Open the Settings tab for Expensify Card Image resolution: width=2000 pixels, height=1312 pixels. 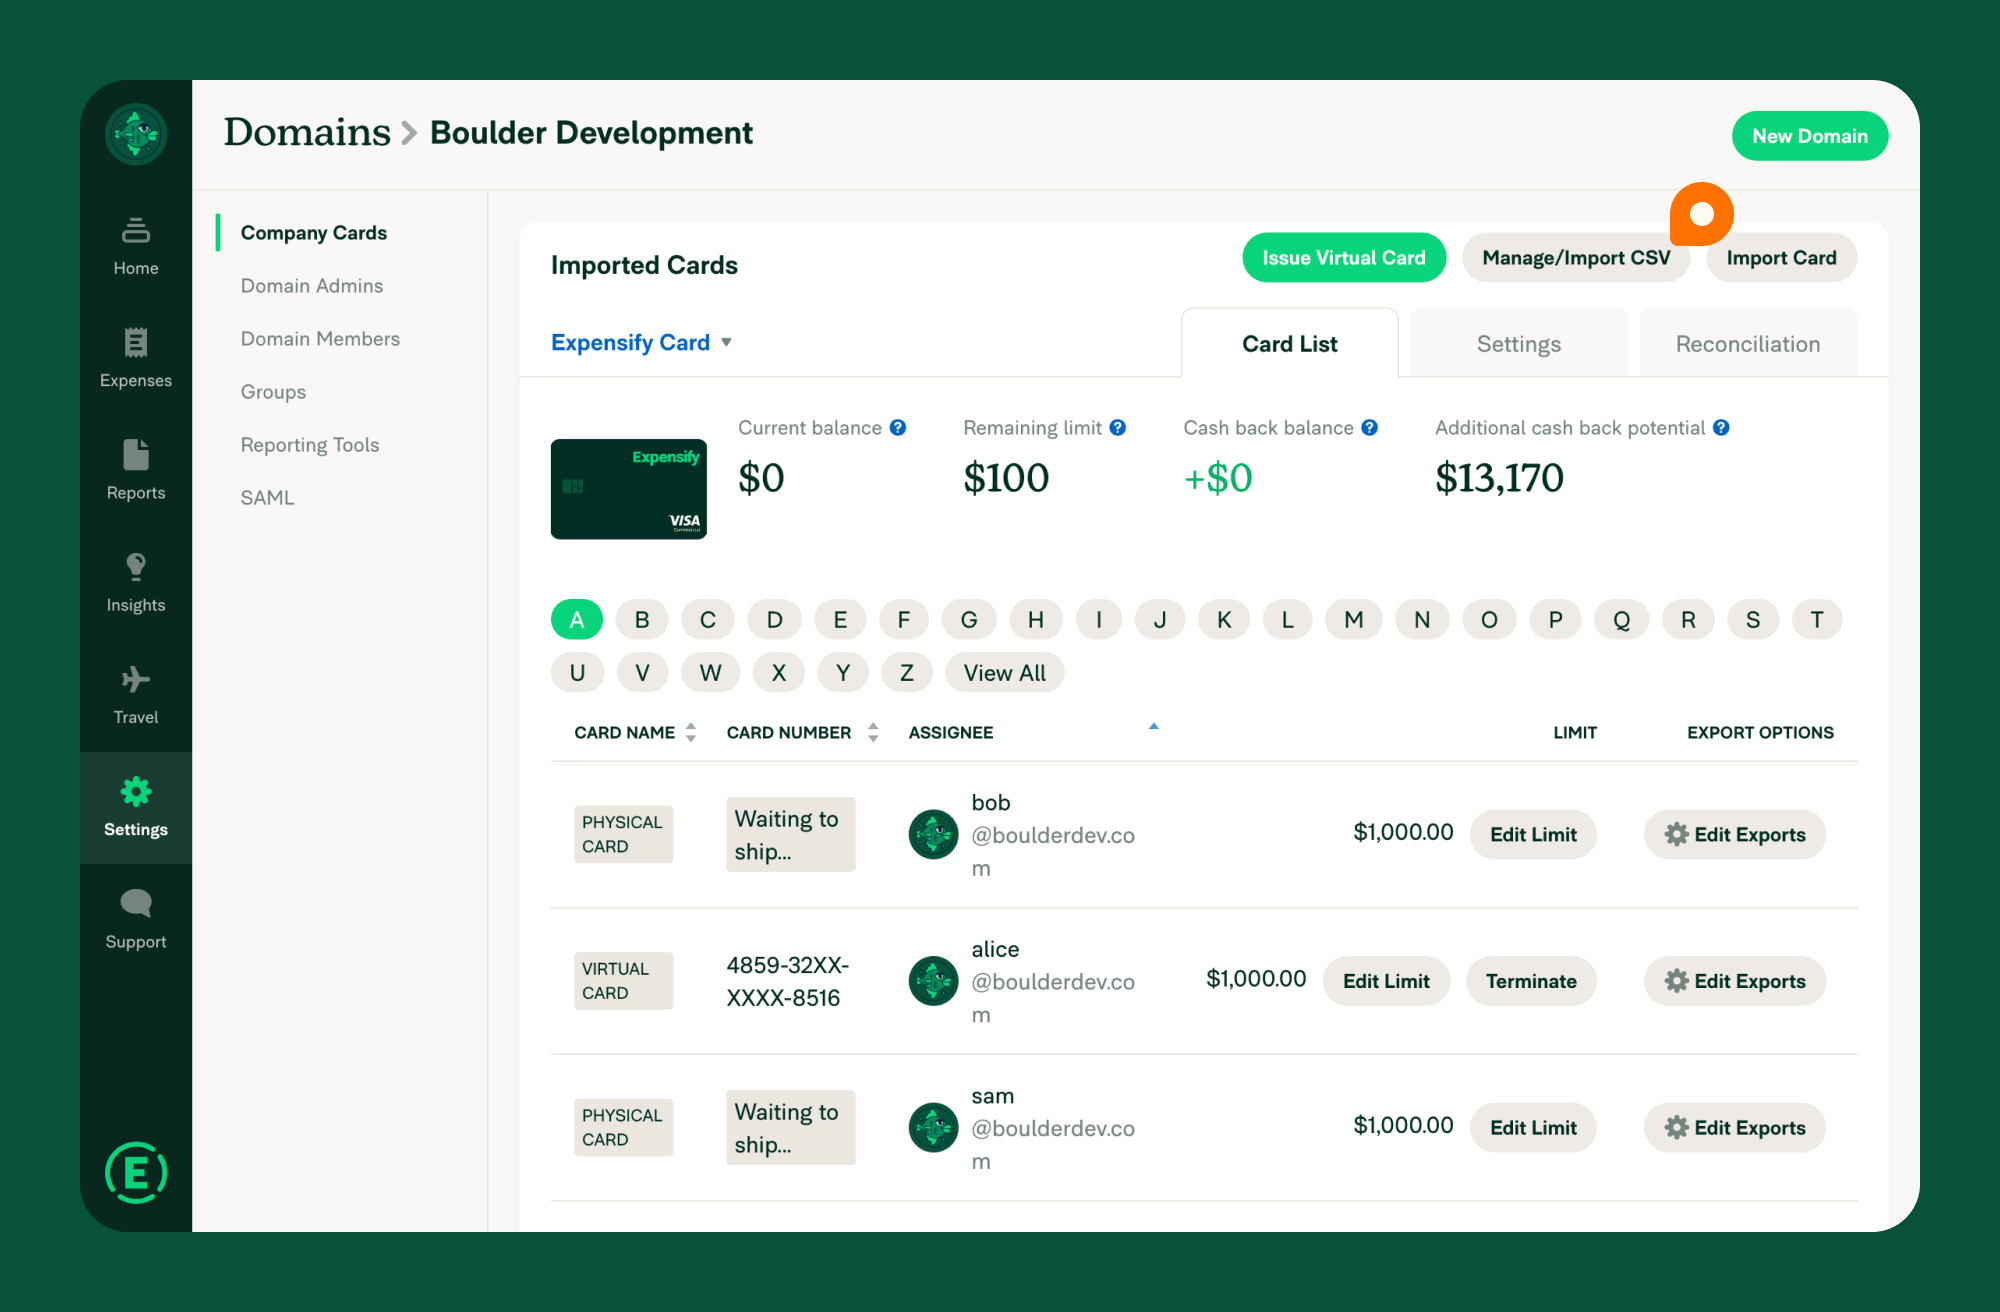pos(1518,343)
